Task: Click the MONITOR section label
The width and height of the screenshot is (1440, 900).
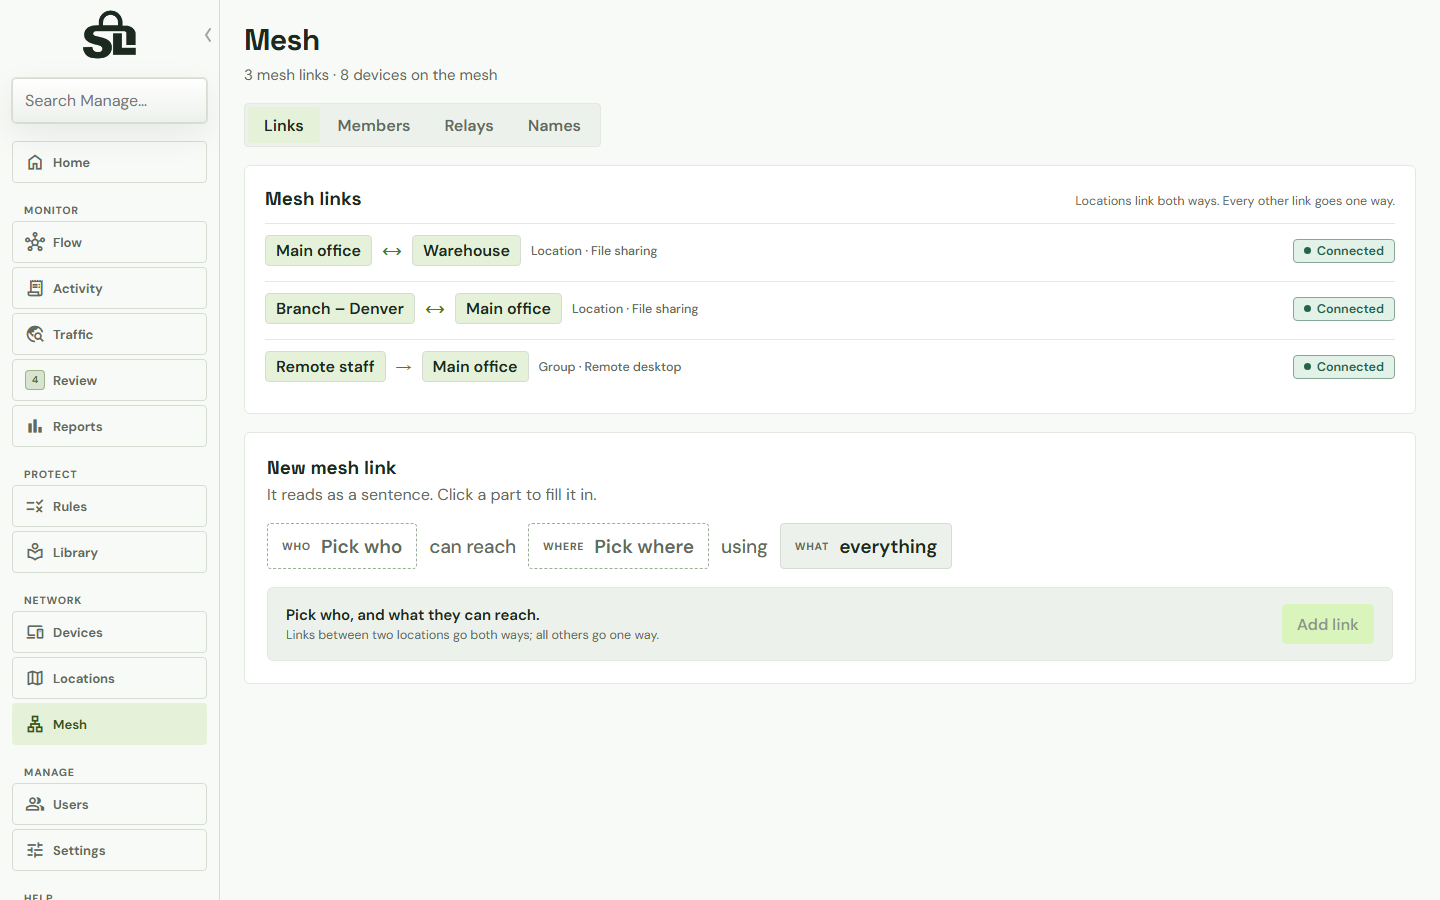Action: (51, 211)
